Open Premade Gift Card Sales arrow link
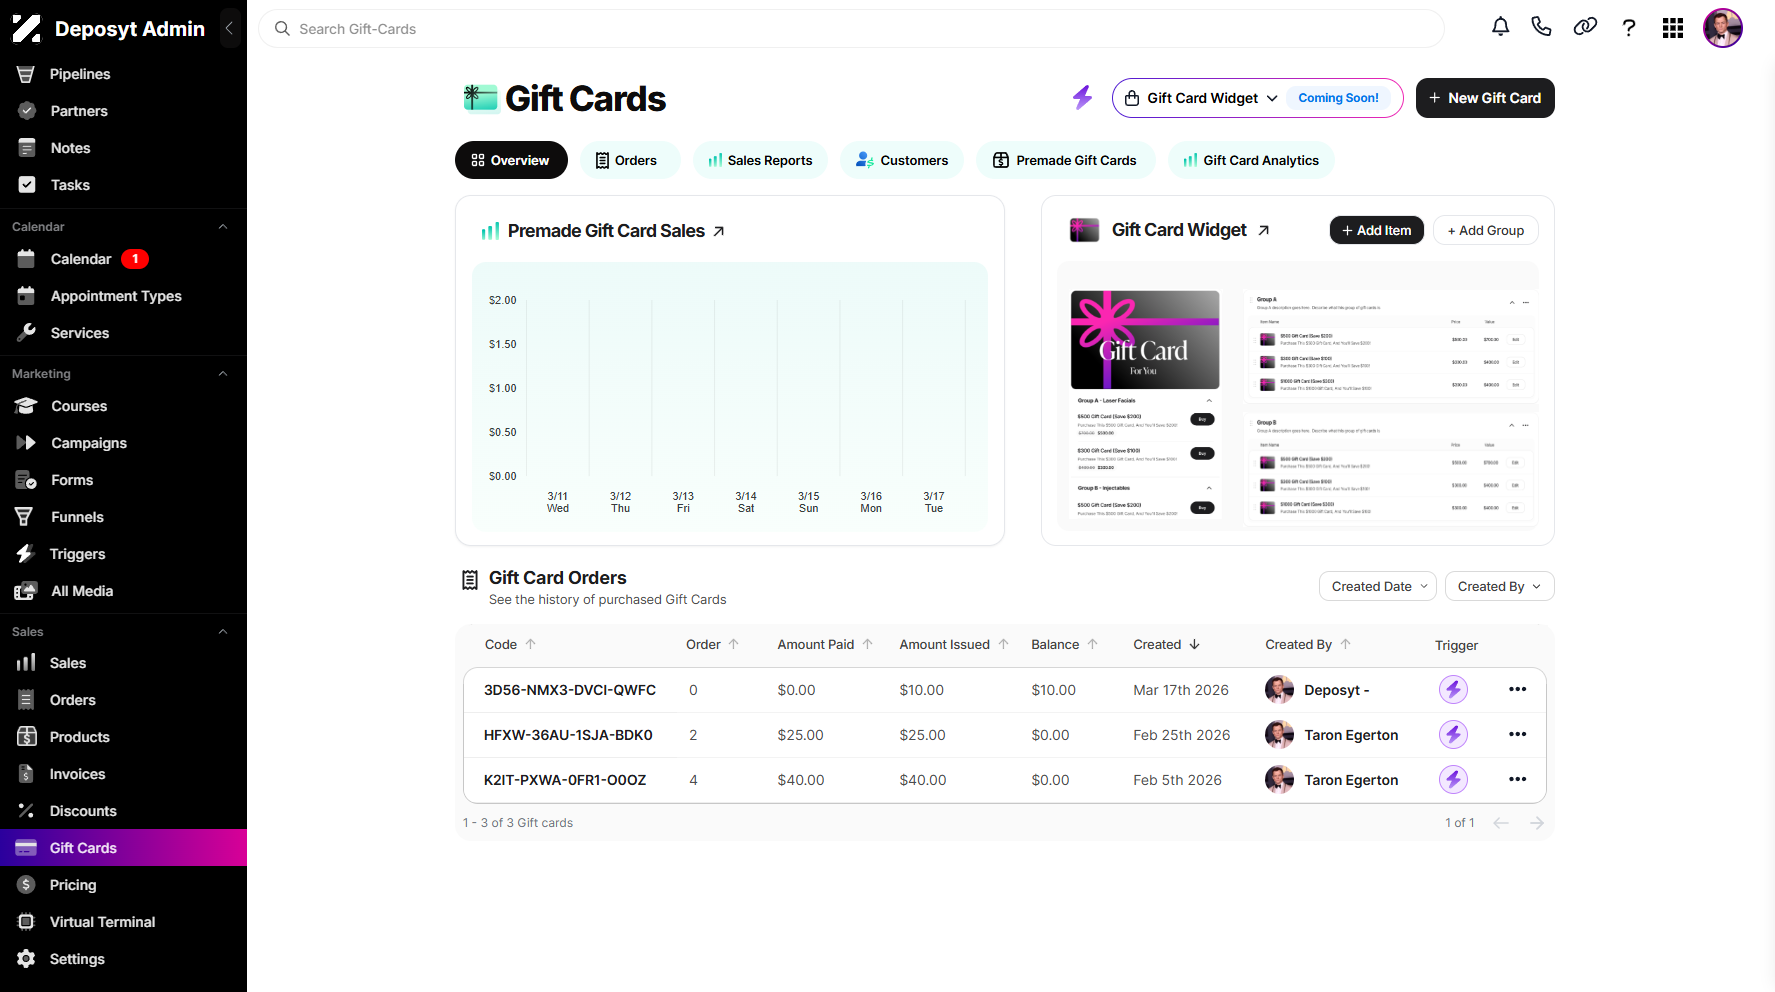The image size is (1775, 992). pyautogui.click(x=718, y=231)
